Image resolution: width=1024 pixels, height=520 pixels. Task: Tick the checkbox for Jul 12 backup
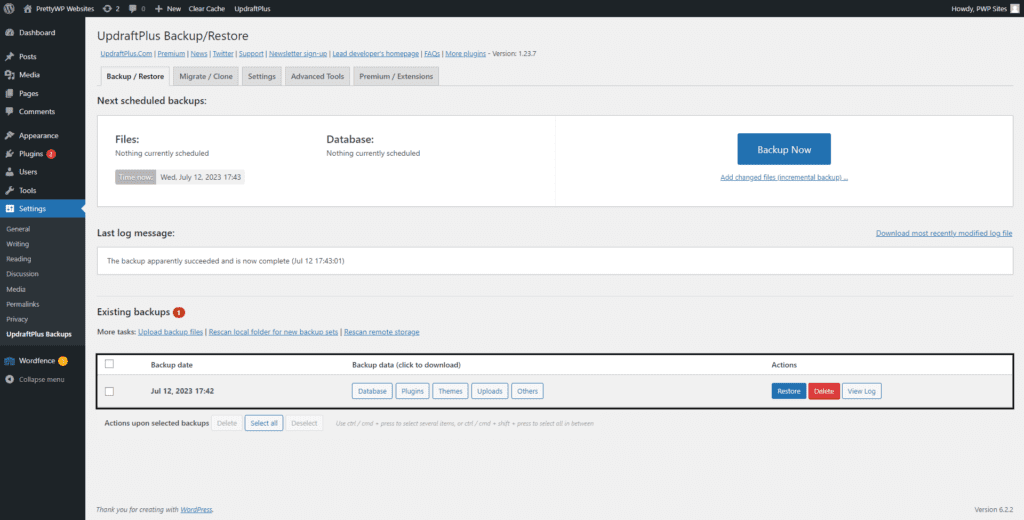[x=110, y=391]
